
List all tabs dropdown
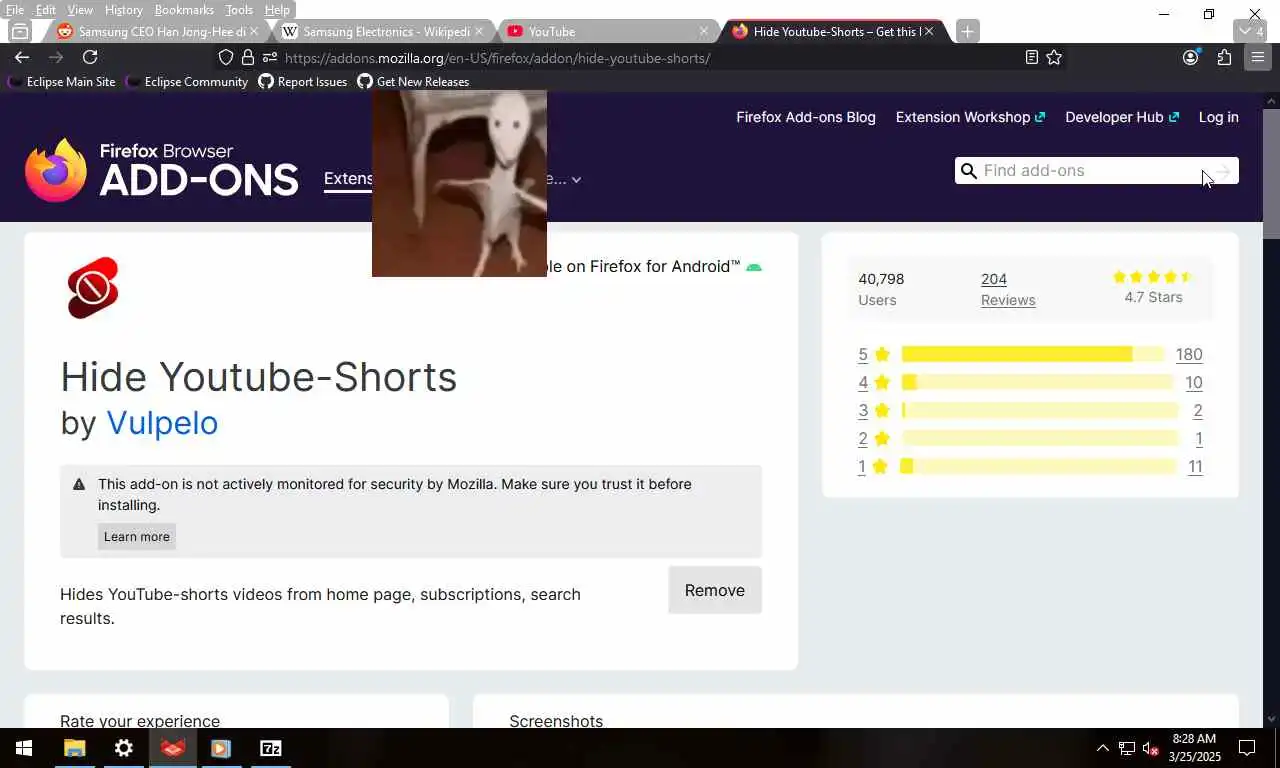[x=1251, y=31]
